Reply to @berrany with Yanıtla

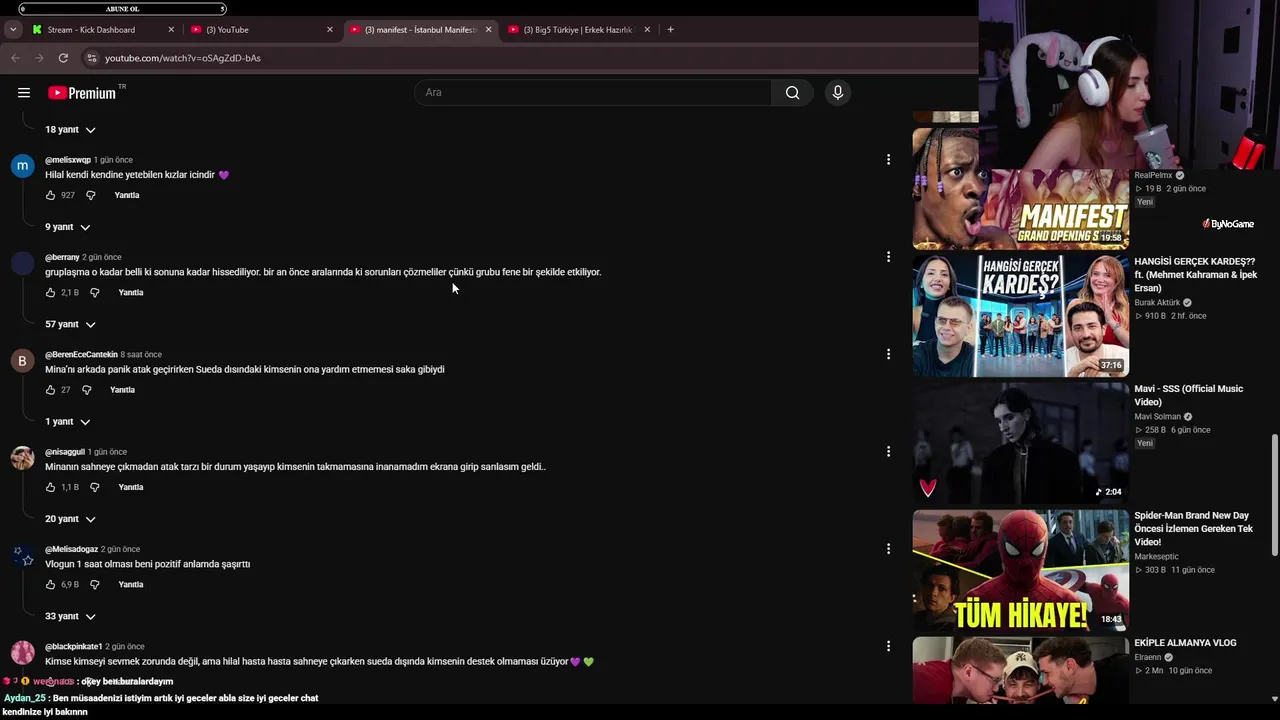coord(131,292)
